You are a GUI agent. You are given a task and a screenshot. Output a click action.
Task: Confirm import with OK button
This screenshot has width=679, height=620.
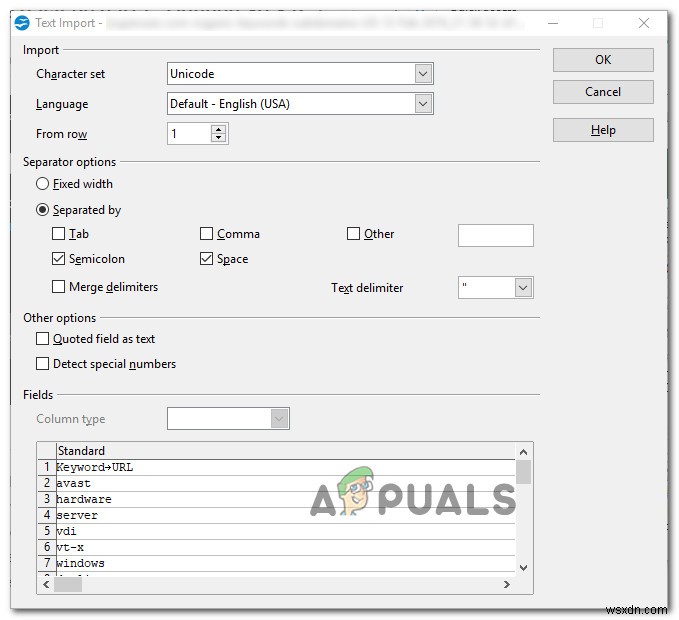pos(603,60)
